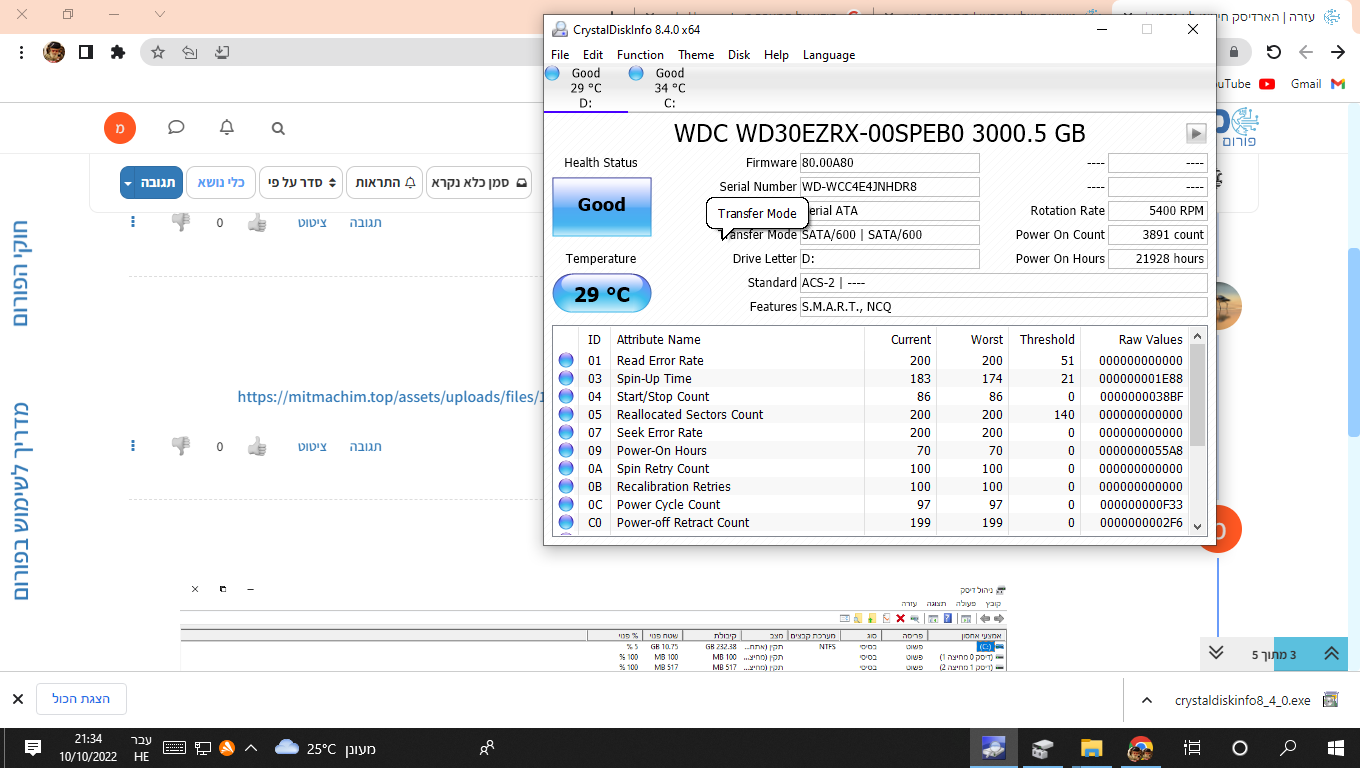Downvote the first post with thumbs down
Screen dimensions: 1360x768
click(x=181, y=222)
